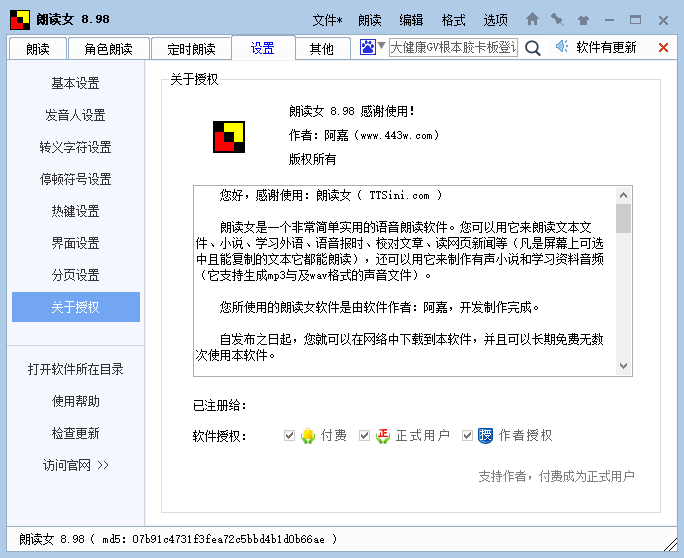The height and width of the screenshot is (558, 684).
Task: Switch to the 角色朗读 tab
Action: (x=109, y=49)
